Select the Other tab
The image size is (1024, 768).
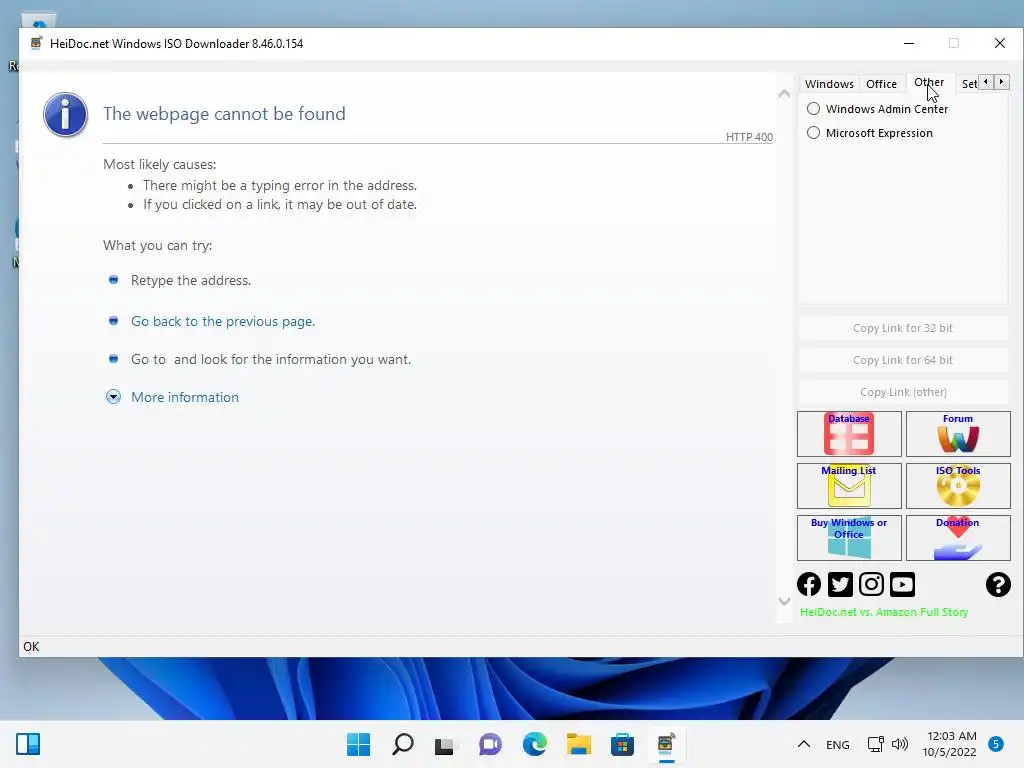(x=929, y=82)
